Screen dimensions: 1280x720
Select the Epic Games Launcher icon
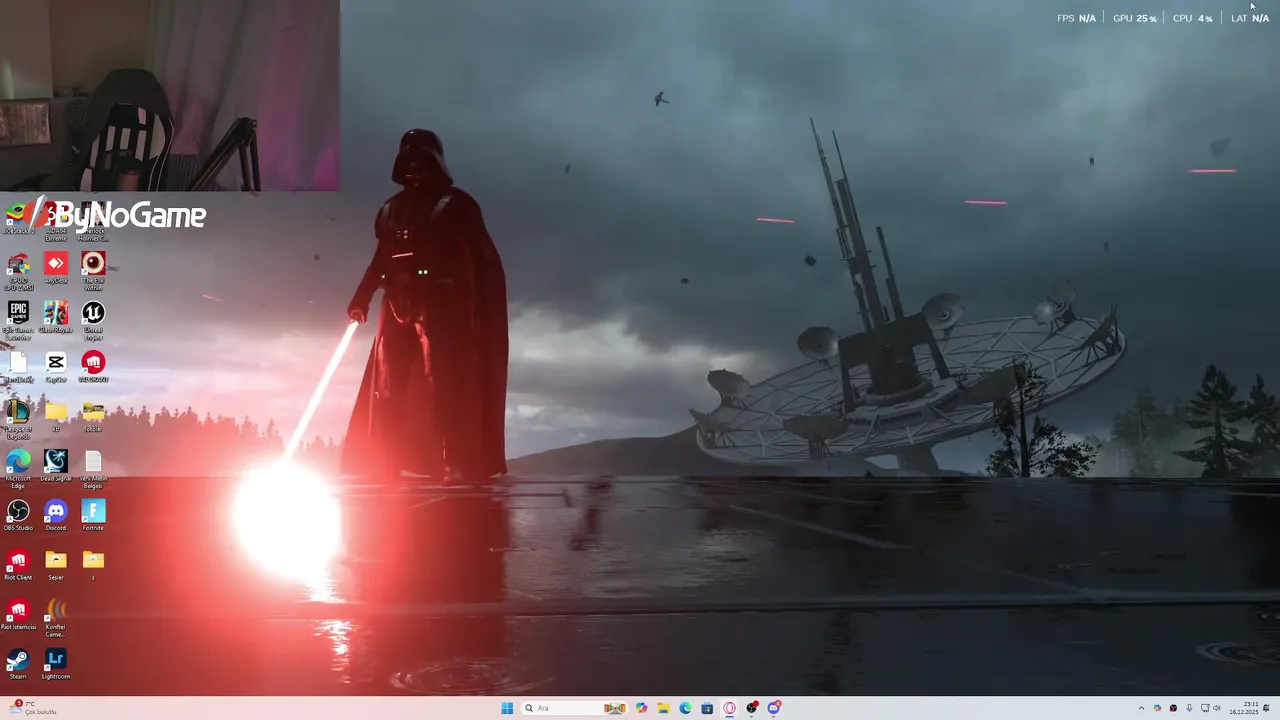tap(18, 320)
